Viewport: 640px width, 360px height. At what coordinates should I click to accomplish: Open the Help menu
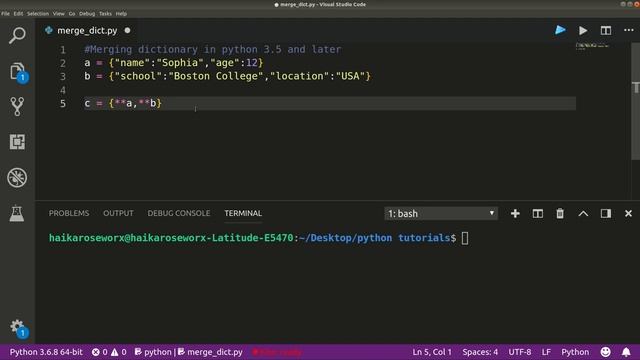click(121, 13)
